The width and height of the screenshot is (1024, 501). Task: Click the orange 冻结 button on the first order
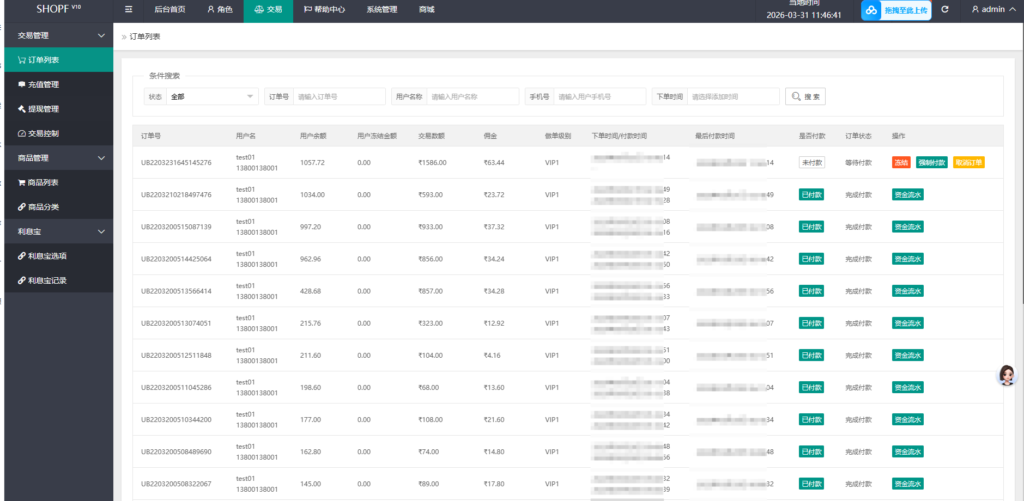(x=901, y=162)
